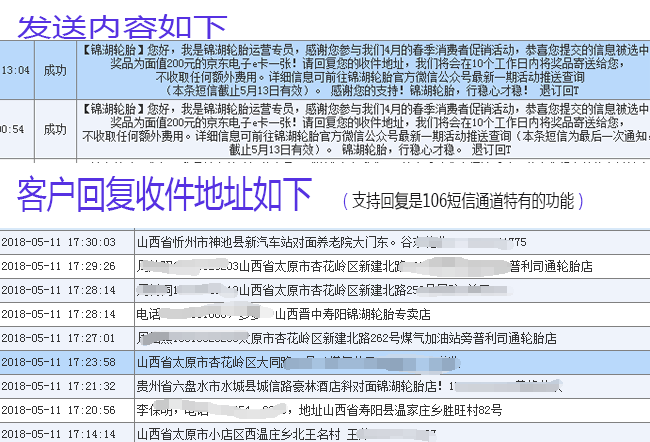Select the 成功 status in the 13:04 row
This screenshot has width=650, height=442.
(55, 70)
